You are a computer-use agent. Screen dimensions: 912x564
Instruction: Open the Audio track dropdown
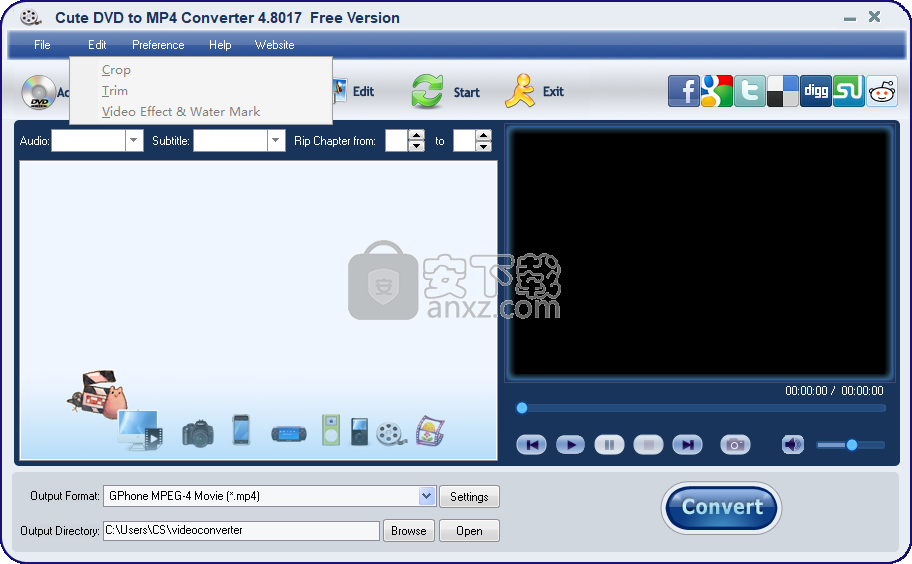pos(134,140)
